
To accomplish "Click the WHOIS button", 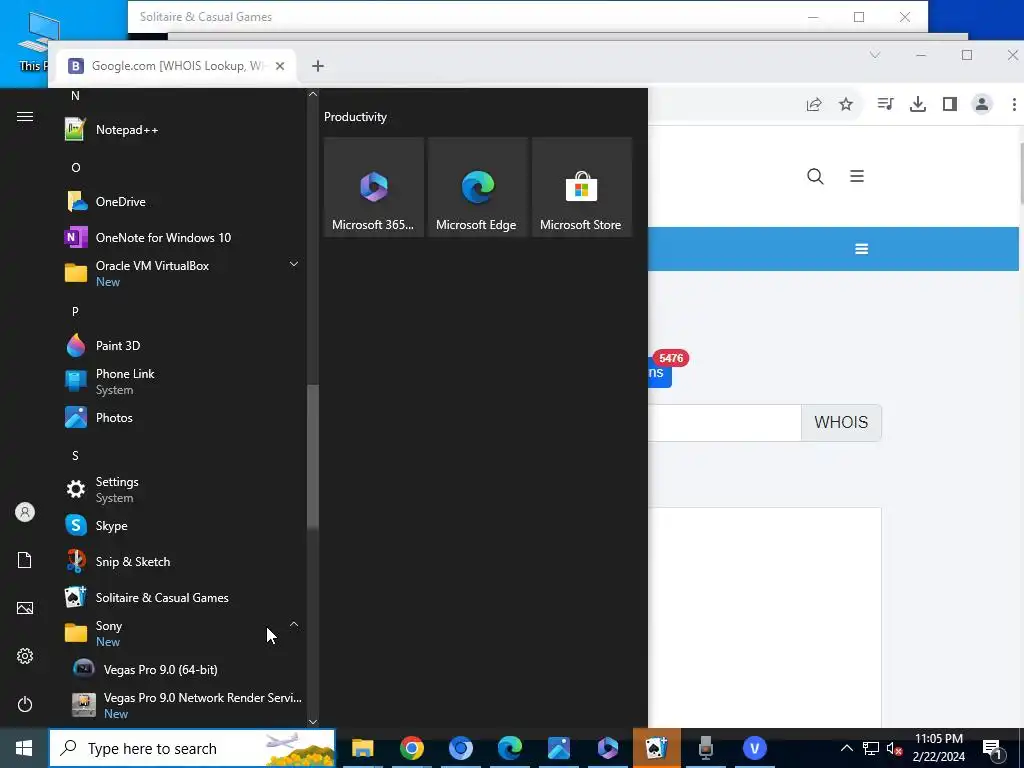I will pos(841,423).
